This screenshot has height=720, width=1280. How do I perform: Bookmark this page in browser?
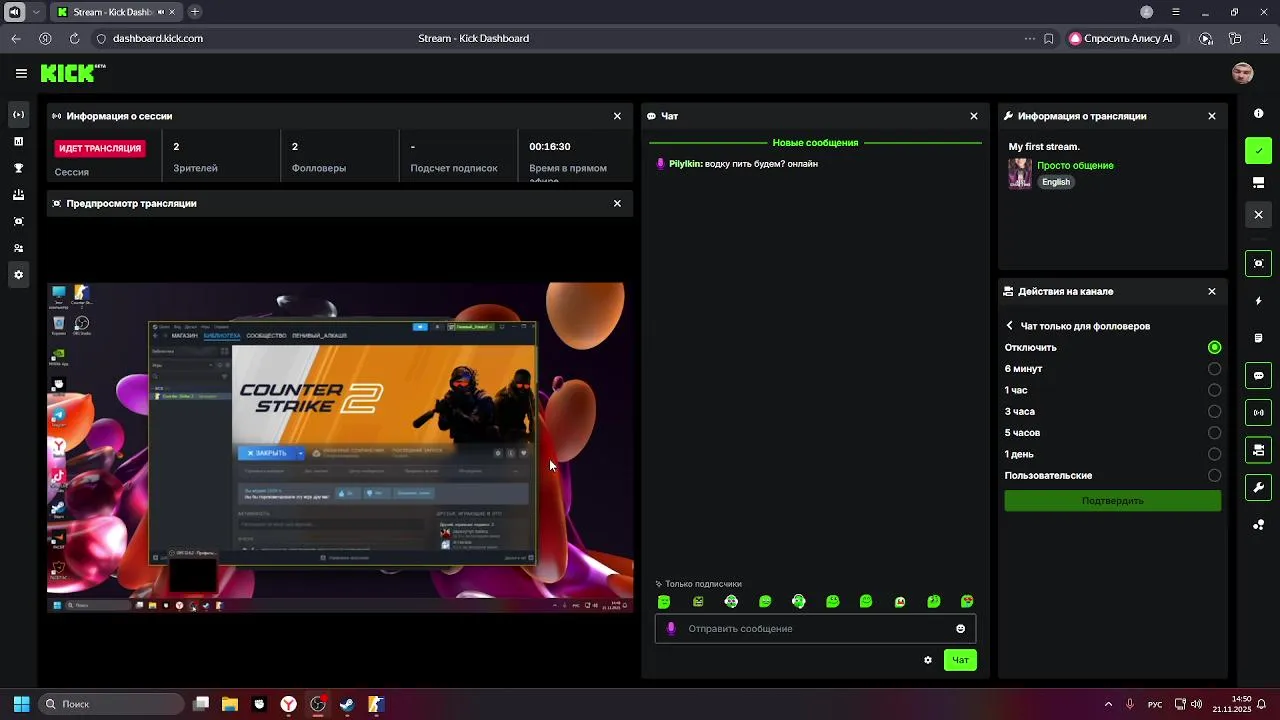(x=1048, y=39)
